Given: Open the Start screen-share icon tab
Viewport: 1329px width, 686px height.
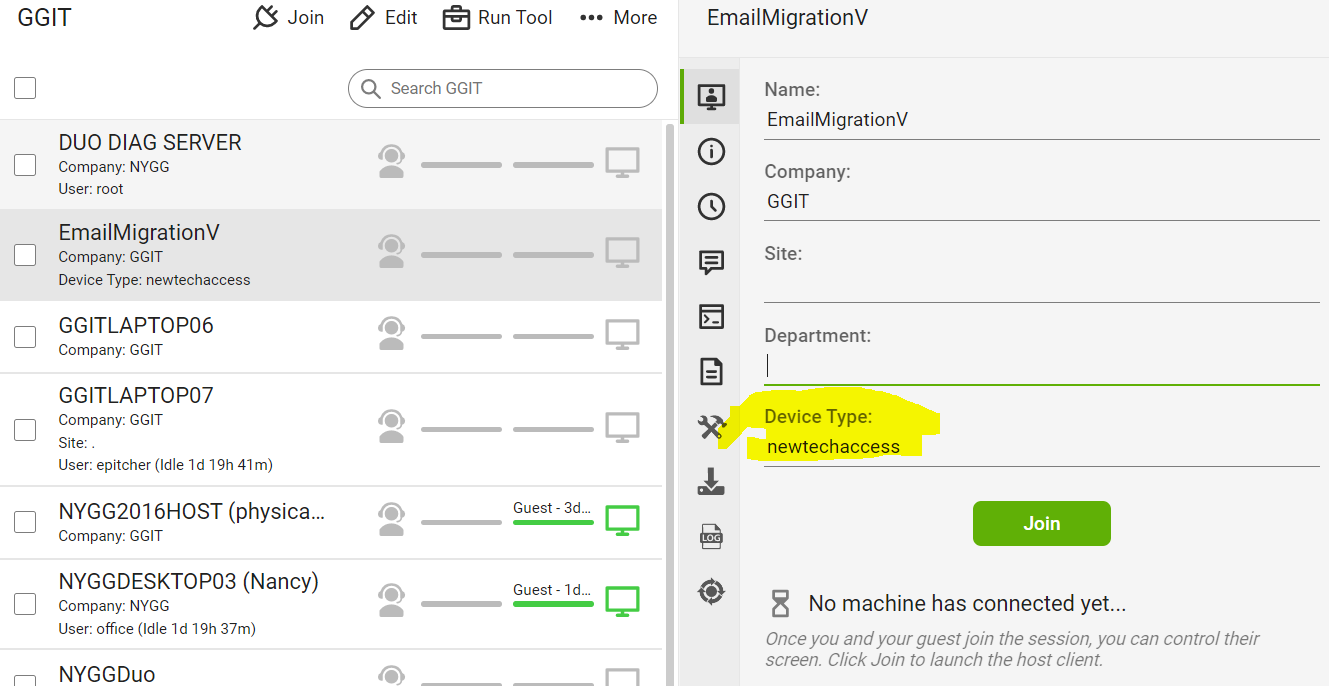Looking at the screenshot, I should (x=711, y=97).
